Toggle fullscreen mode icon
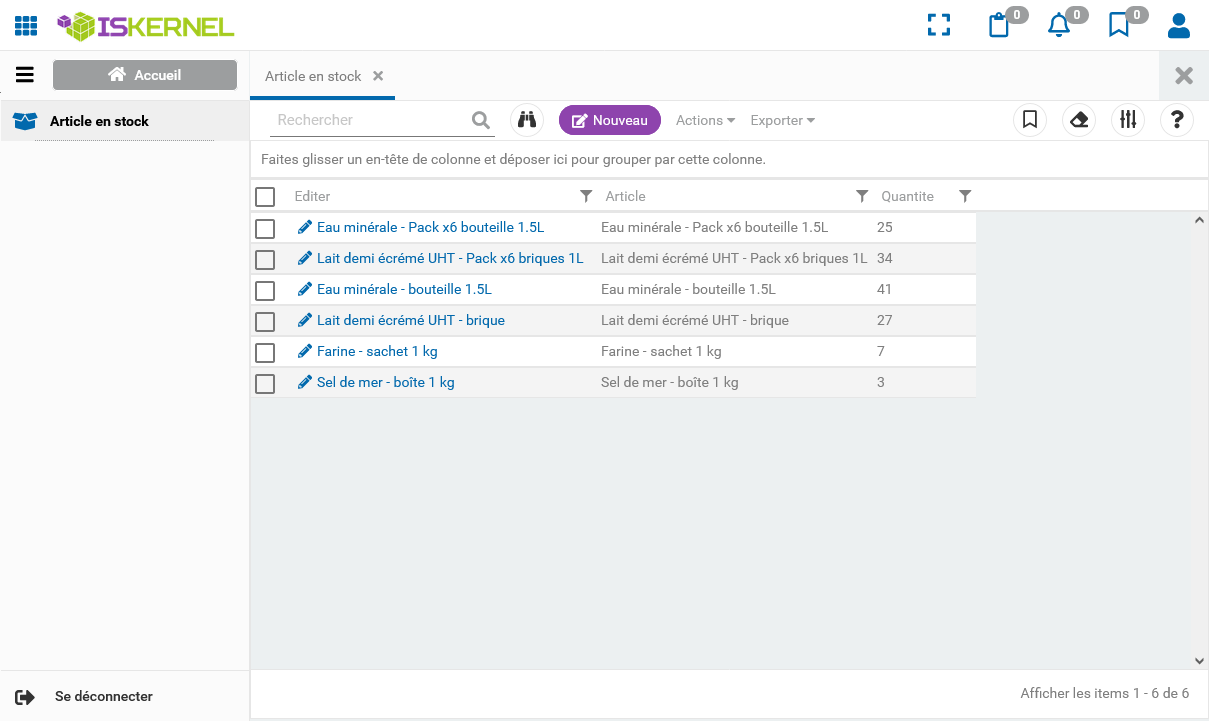Image resolution: width=1209 pixels, height=721 pixels. pyautogui.click(x=938, y=25)
